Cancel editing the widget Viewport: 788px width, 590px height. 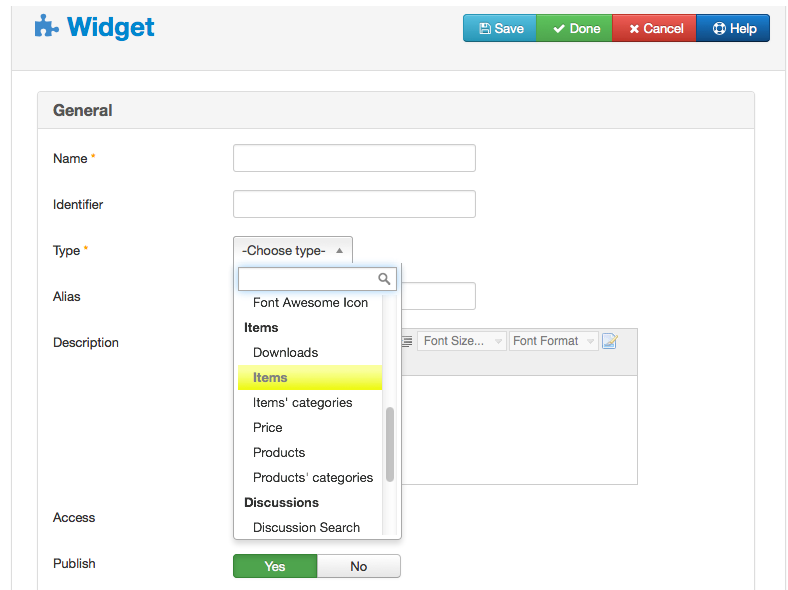(654, 28)
